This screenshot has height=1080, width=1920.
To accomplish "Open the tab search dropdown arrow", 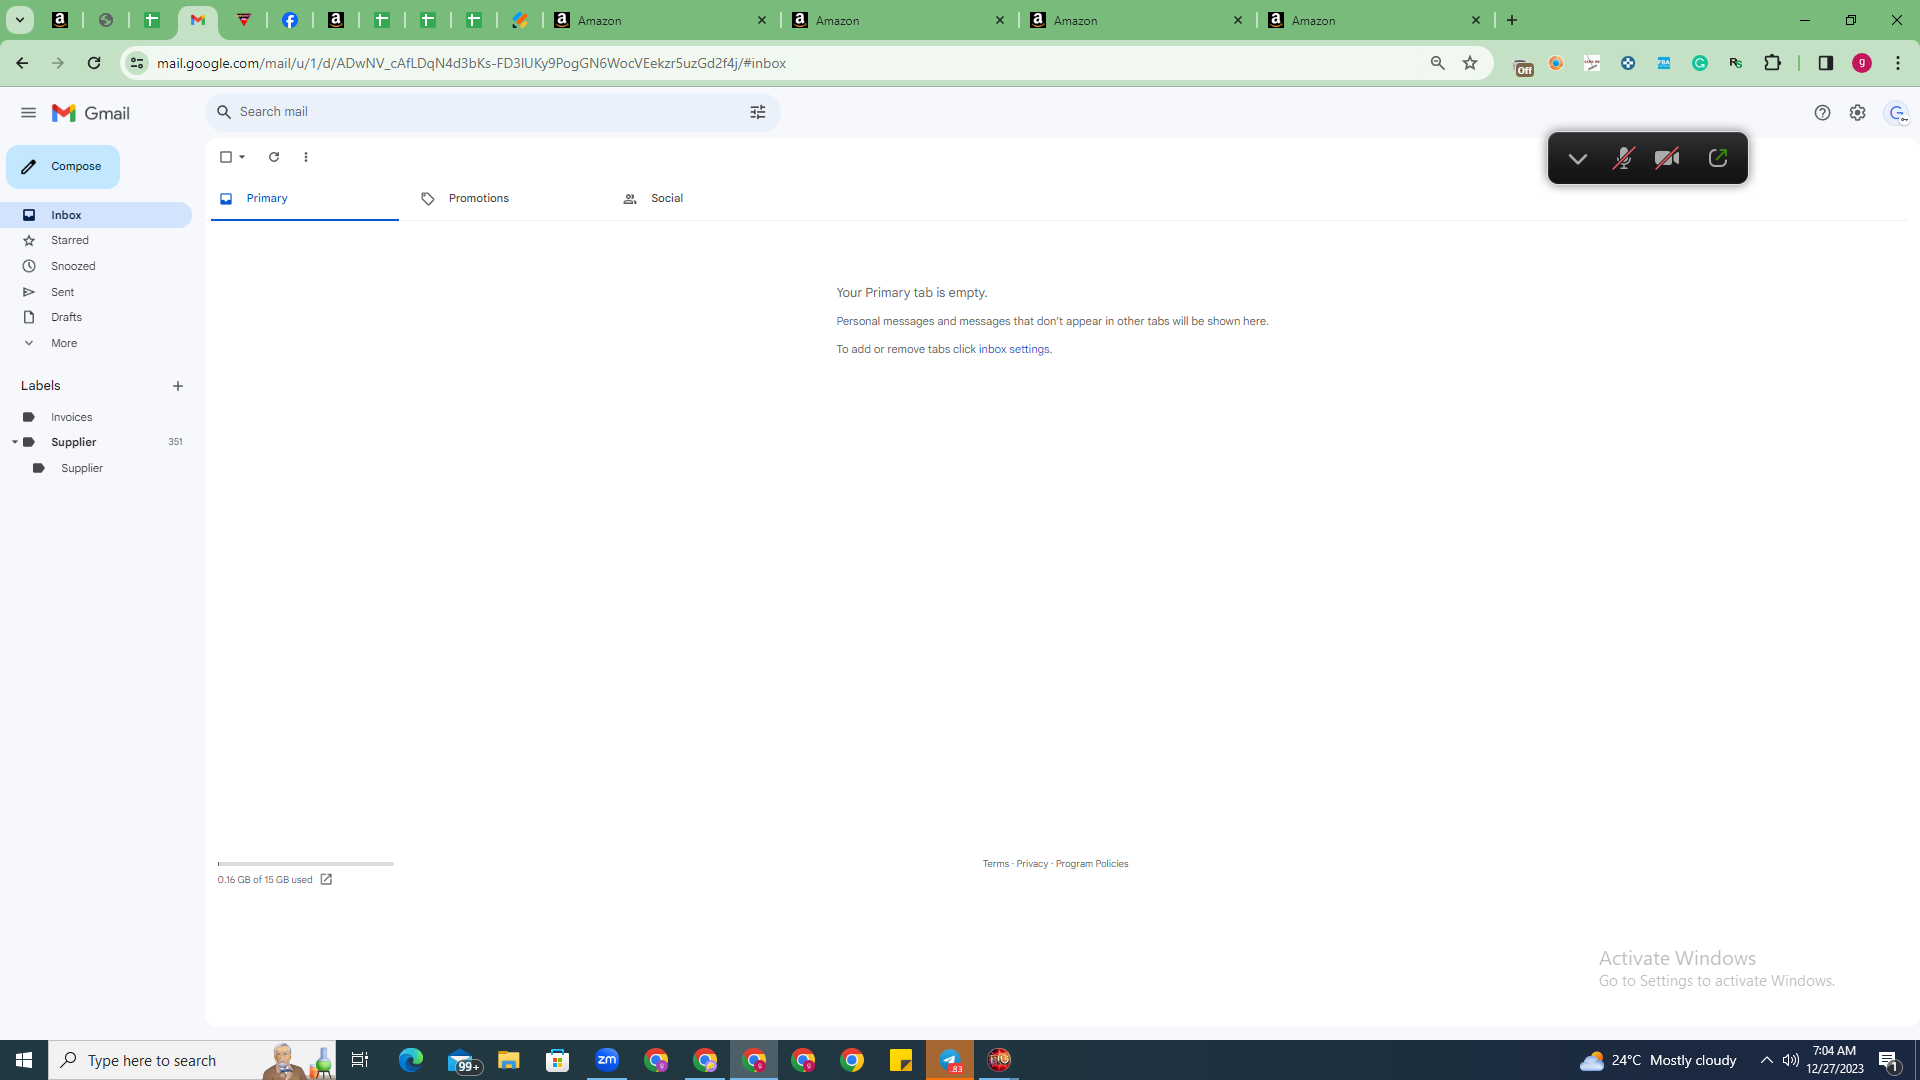I will click(x=19, y=20).
